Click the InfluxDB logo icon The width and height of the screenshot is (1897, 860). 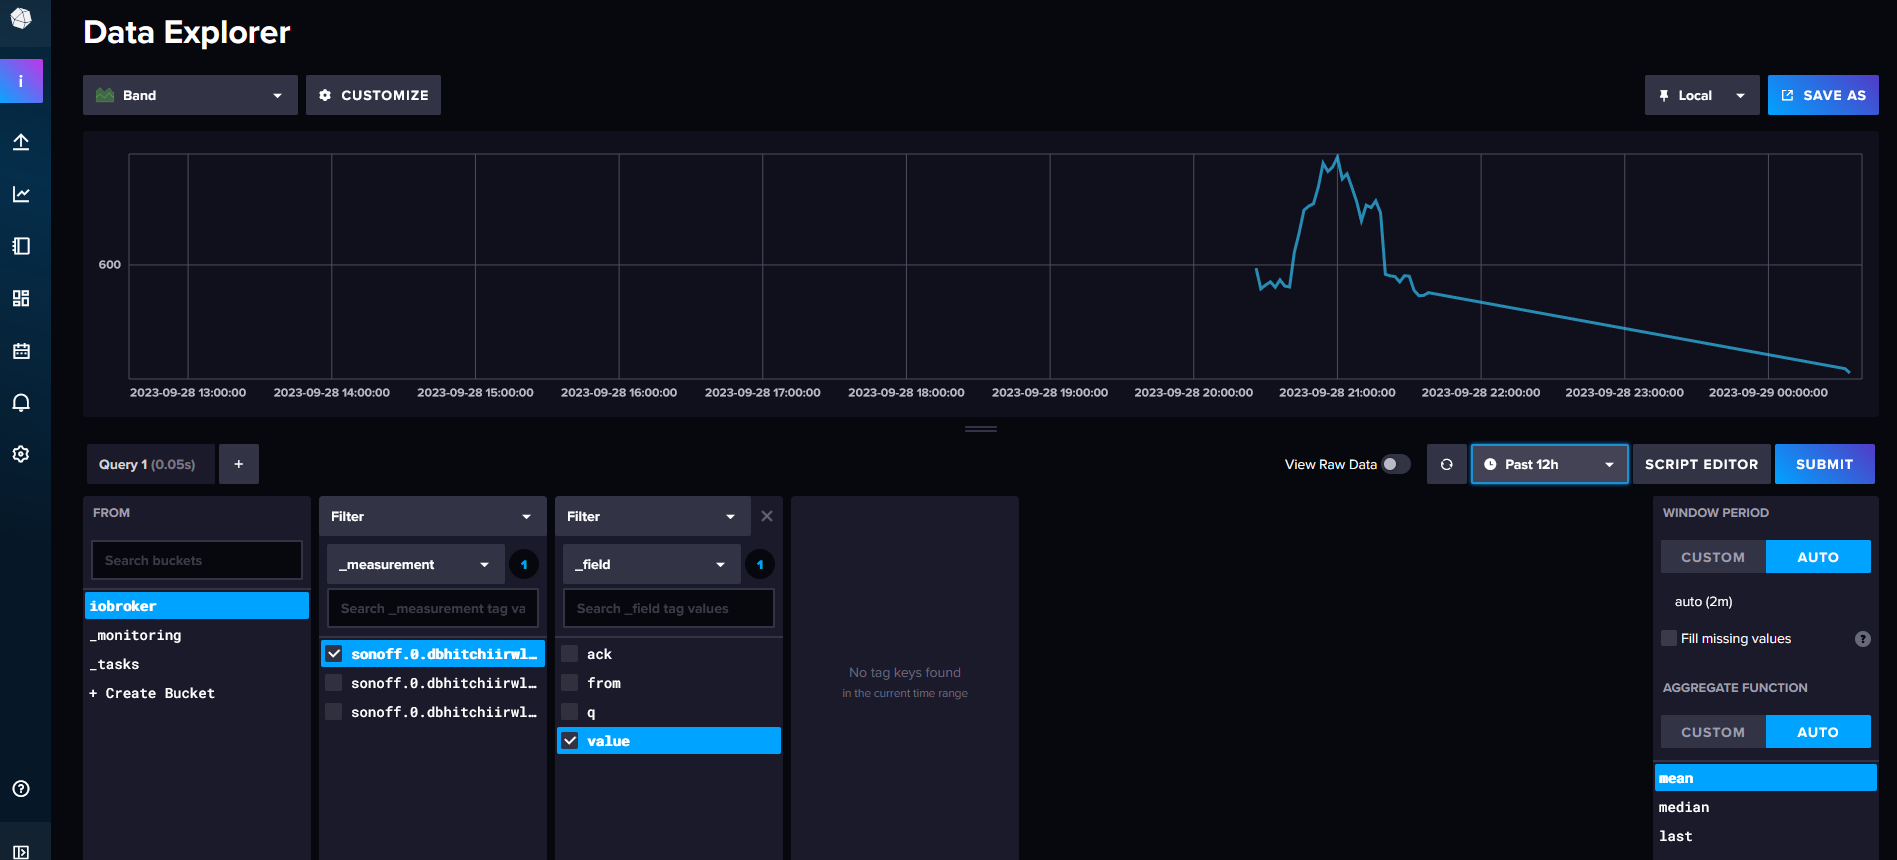click(x=21, y=19)
